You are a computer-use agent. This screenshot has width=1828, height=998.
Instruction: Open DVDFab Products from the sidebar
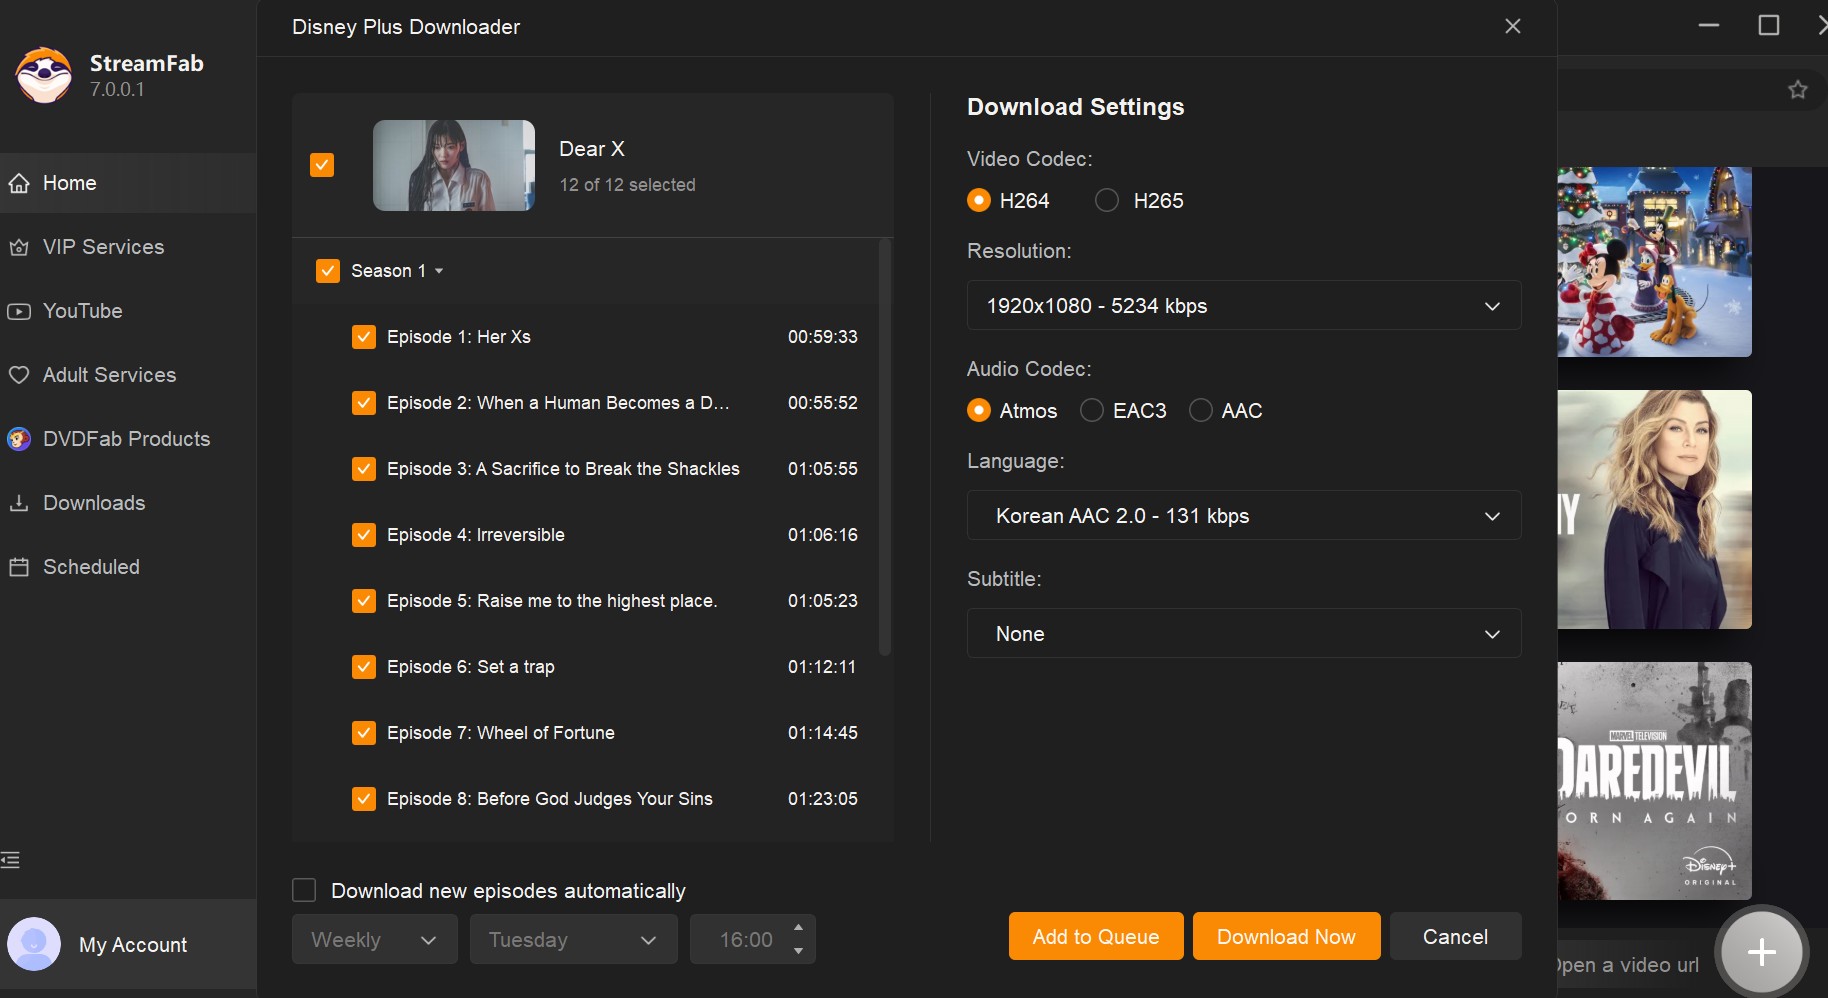pos(125,439)
